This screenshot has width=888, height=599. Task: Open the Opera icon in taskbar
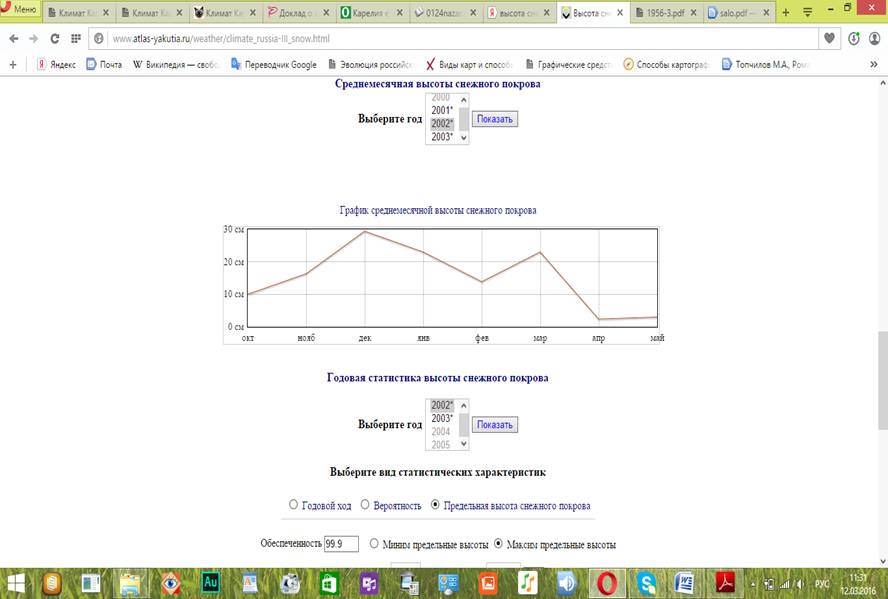point(607,583)
